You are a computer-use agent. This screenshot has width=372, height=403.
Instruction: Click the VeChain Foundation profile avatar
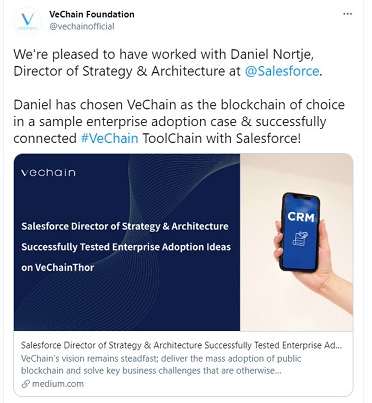click(27, 21)
